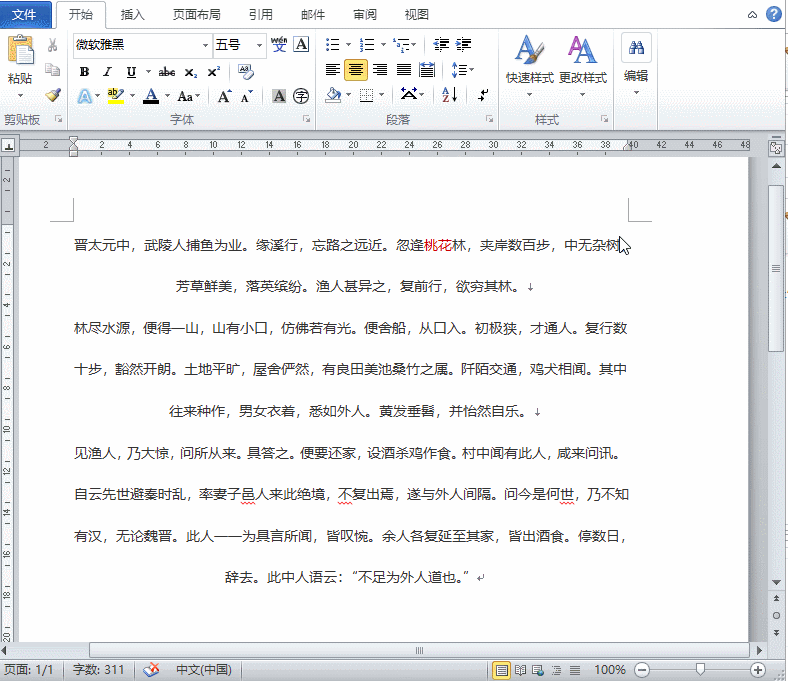Click the 字数: 311 word count
The image size is (788, 681).
tap(99, 670)
